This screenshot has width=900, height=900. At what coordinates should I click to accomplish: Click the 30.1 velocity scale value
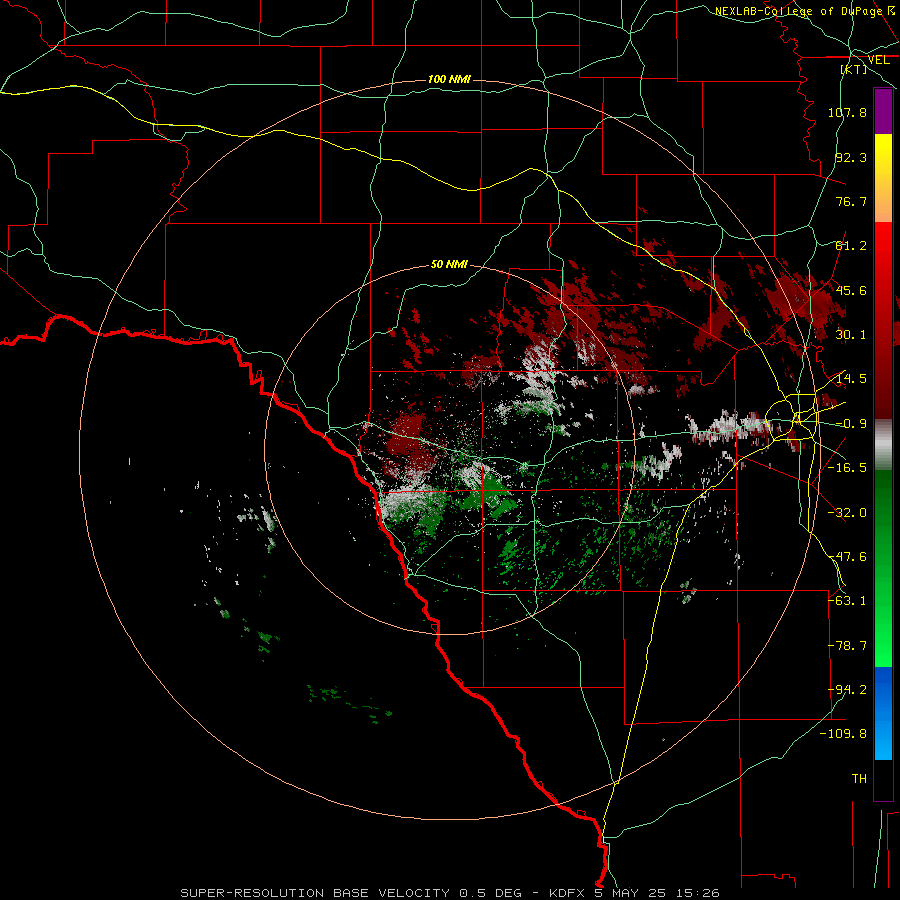[851, 335]
